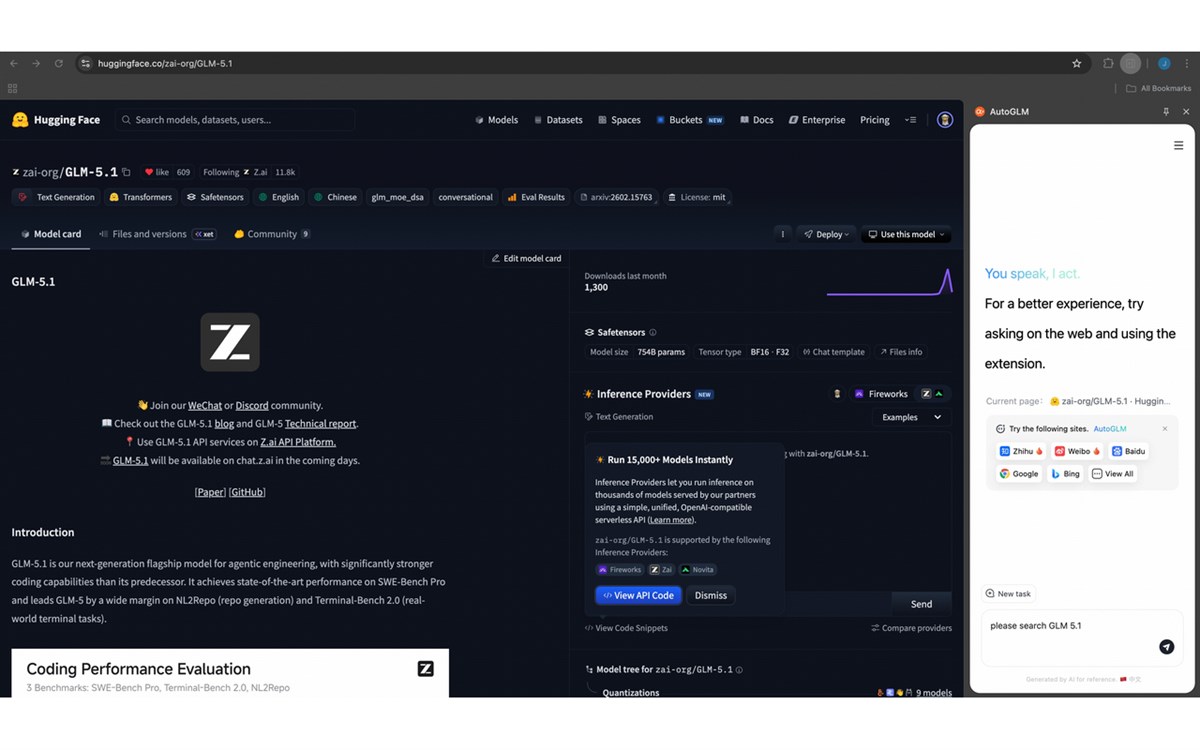This screenshot has width=1200, height=750.
Task: Open Datasets in the navigation bar
Action: tap(558, 120)
